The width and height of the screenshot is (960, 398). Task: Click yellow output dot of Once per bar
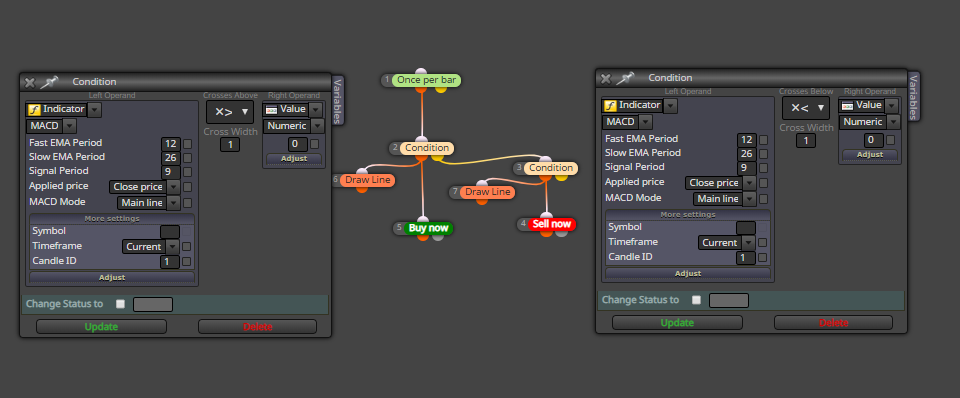(x=441, y=89)
